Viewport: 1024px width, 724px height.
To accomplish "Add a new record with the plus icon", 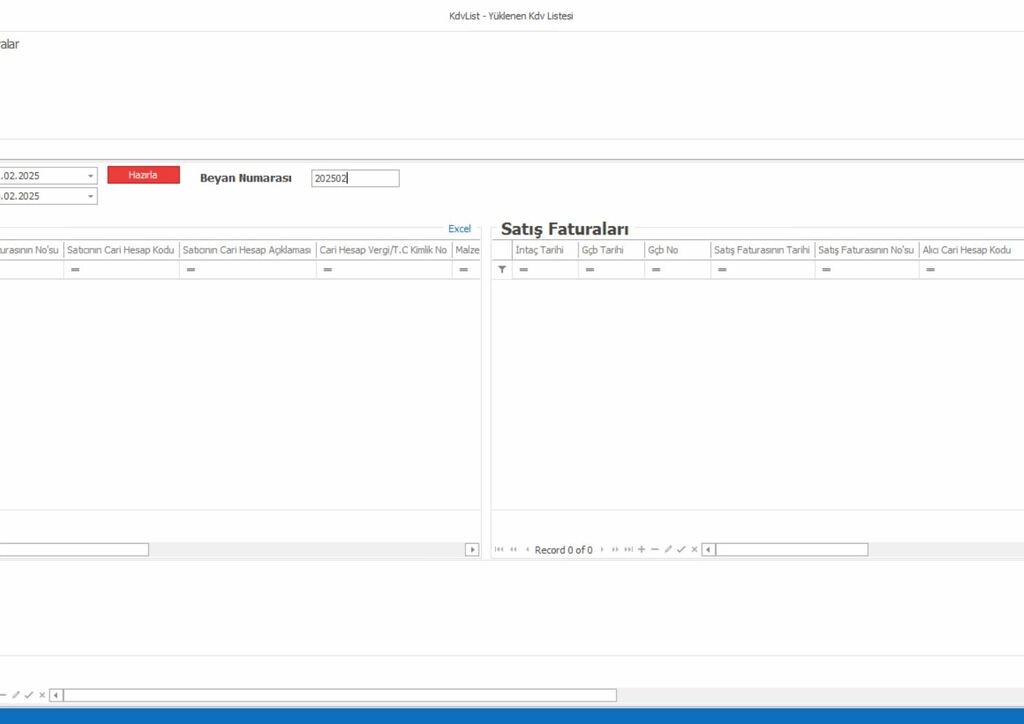I will click(x=641, y=550).
